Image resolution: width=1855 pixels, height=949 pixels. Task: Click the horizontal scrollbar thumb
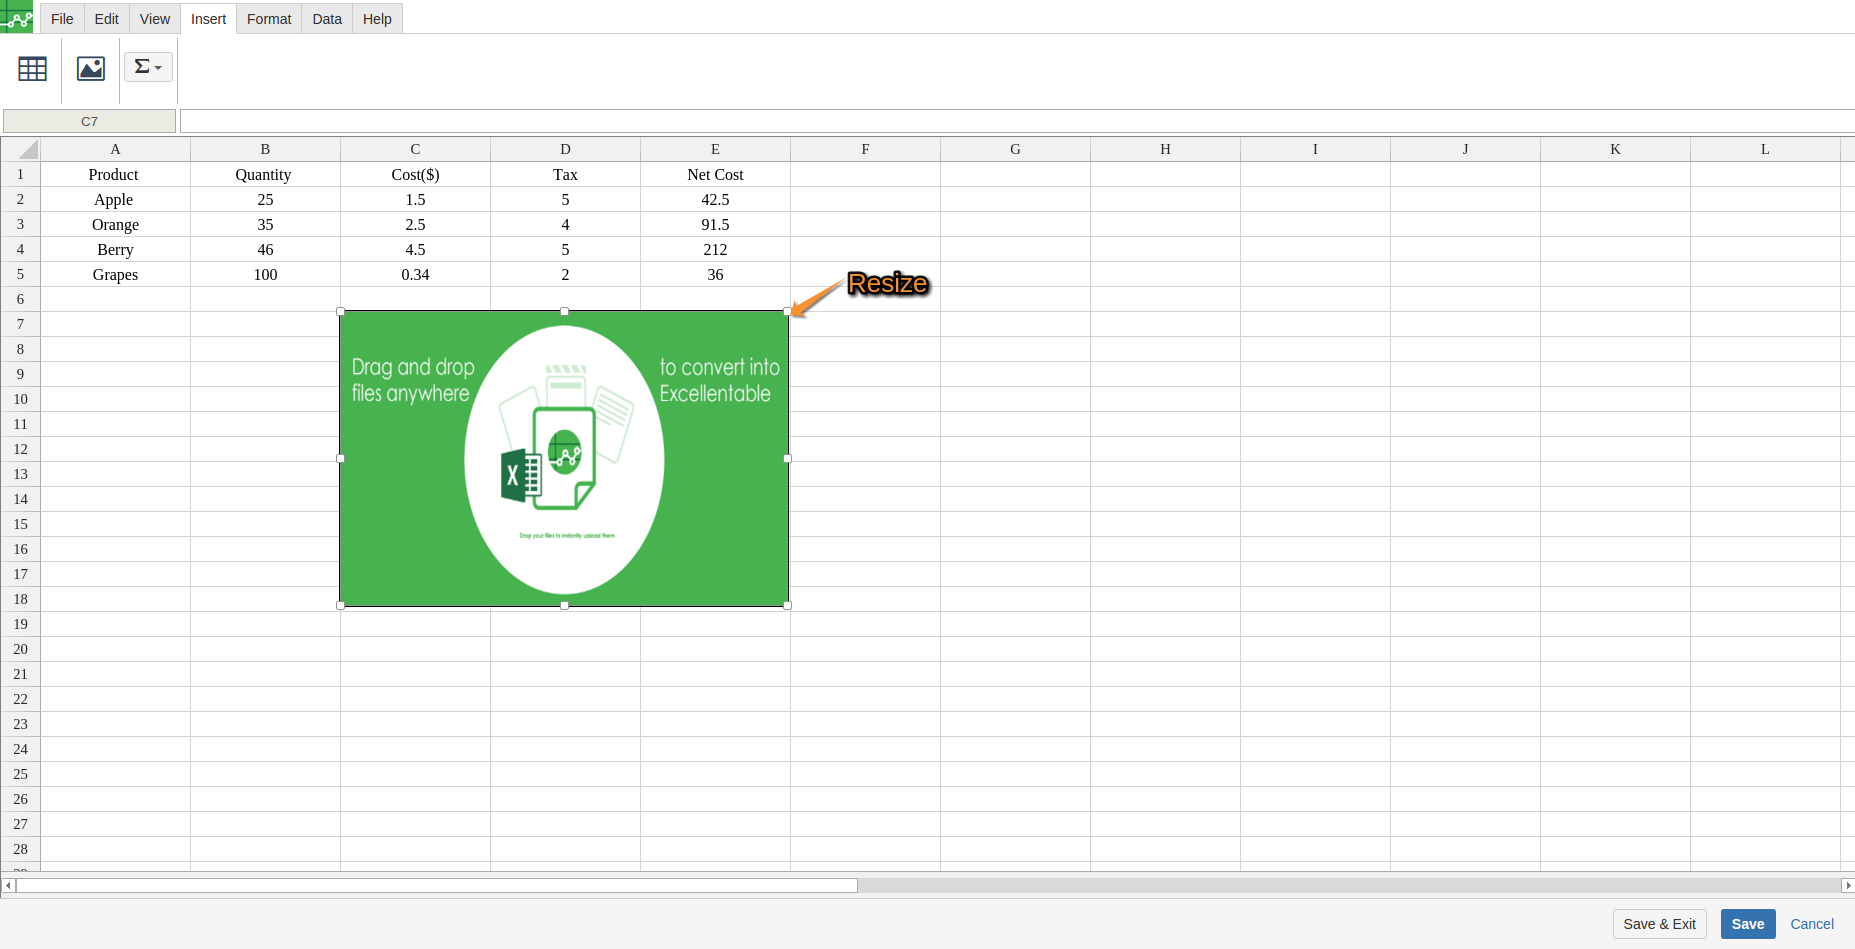tap(437, 885)
